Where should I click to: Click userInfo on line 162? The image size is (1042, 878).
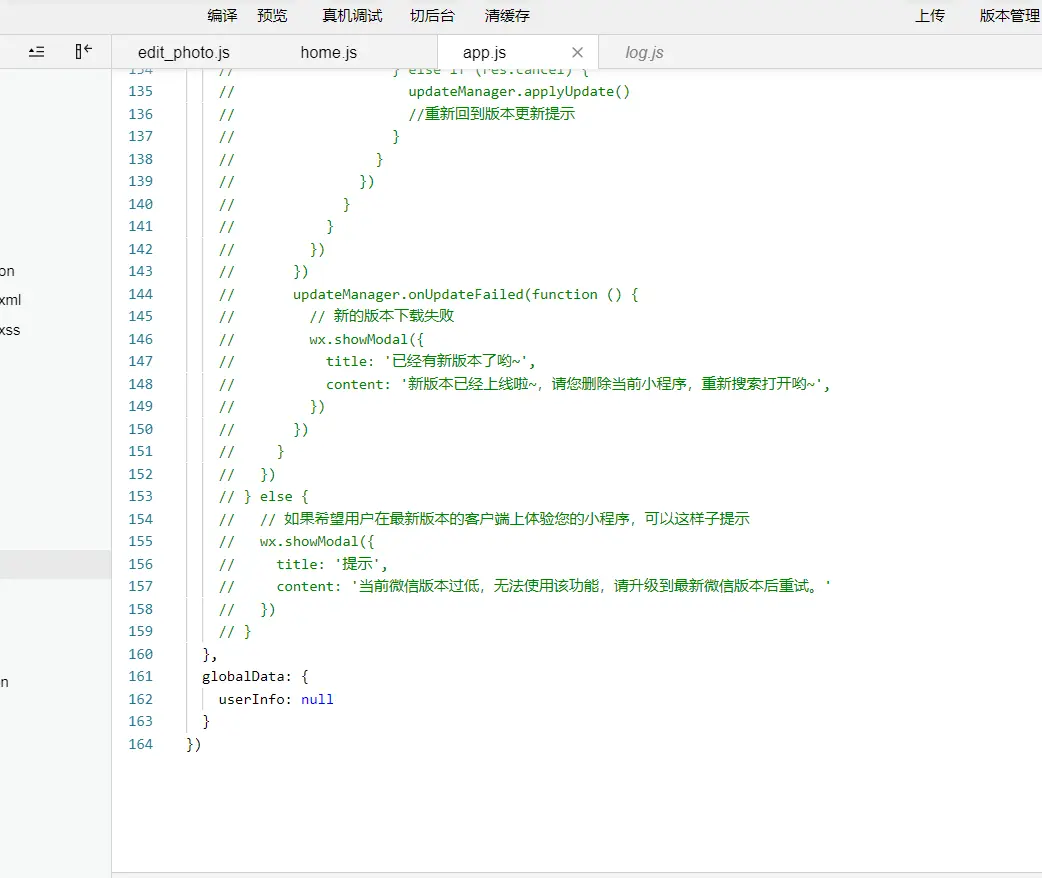252,699
